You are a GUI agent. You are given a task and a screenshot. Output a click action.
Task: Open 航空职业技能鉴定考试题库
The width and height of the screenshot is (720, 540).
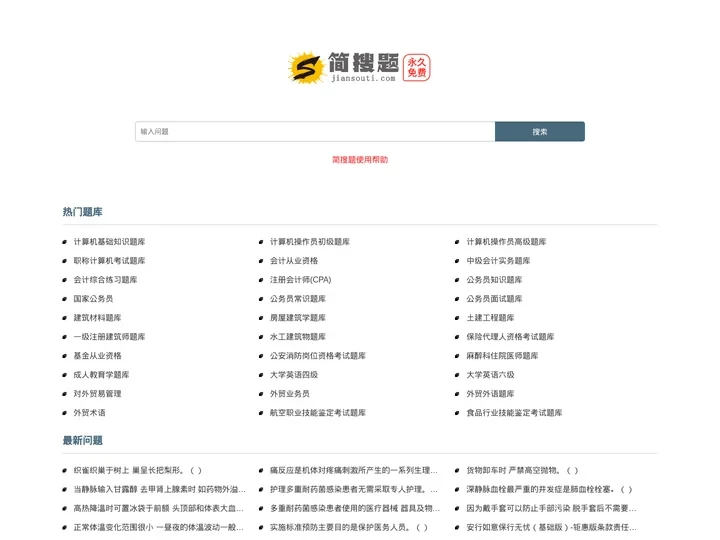point(318,412)
